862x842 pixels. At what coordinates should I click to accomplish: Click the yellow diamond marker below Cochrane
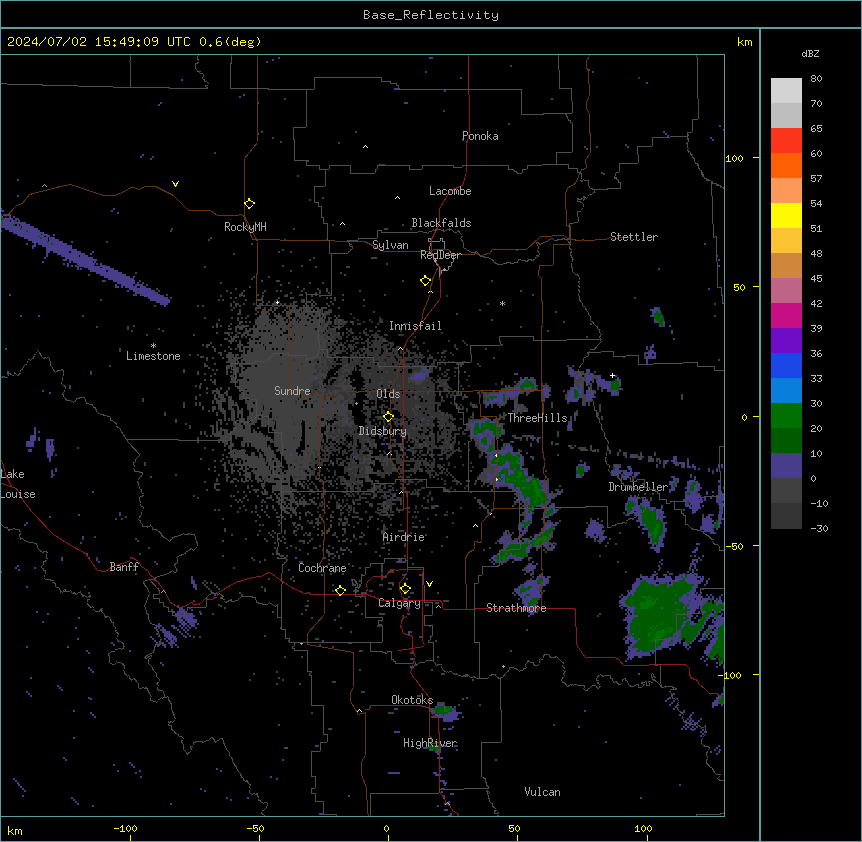click(340, 590)
